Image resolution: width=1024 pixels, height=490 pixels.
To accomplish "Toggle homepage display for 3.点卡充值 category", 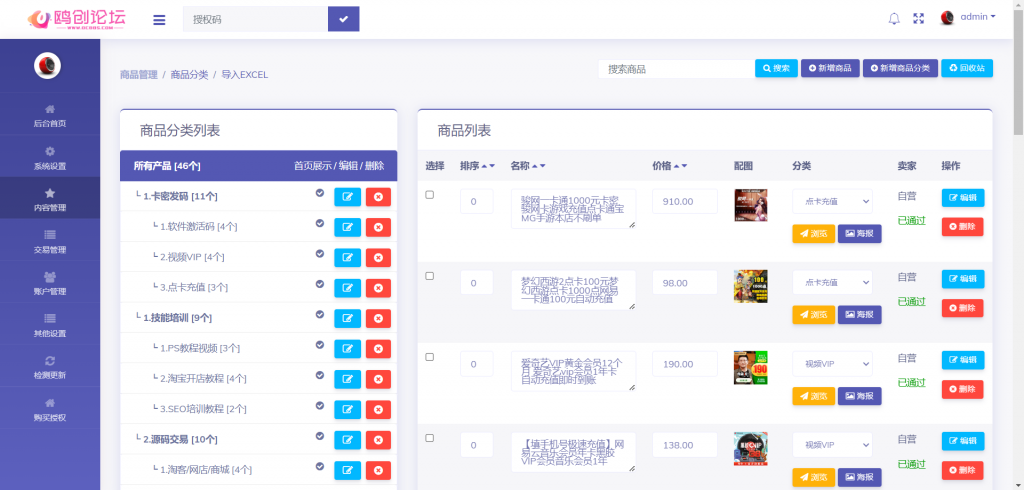I will coord(320,284).
